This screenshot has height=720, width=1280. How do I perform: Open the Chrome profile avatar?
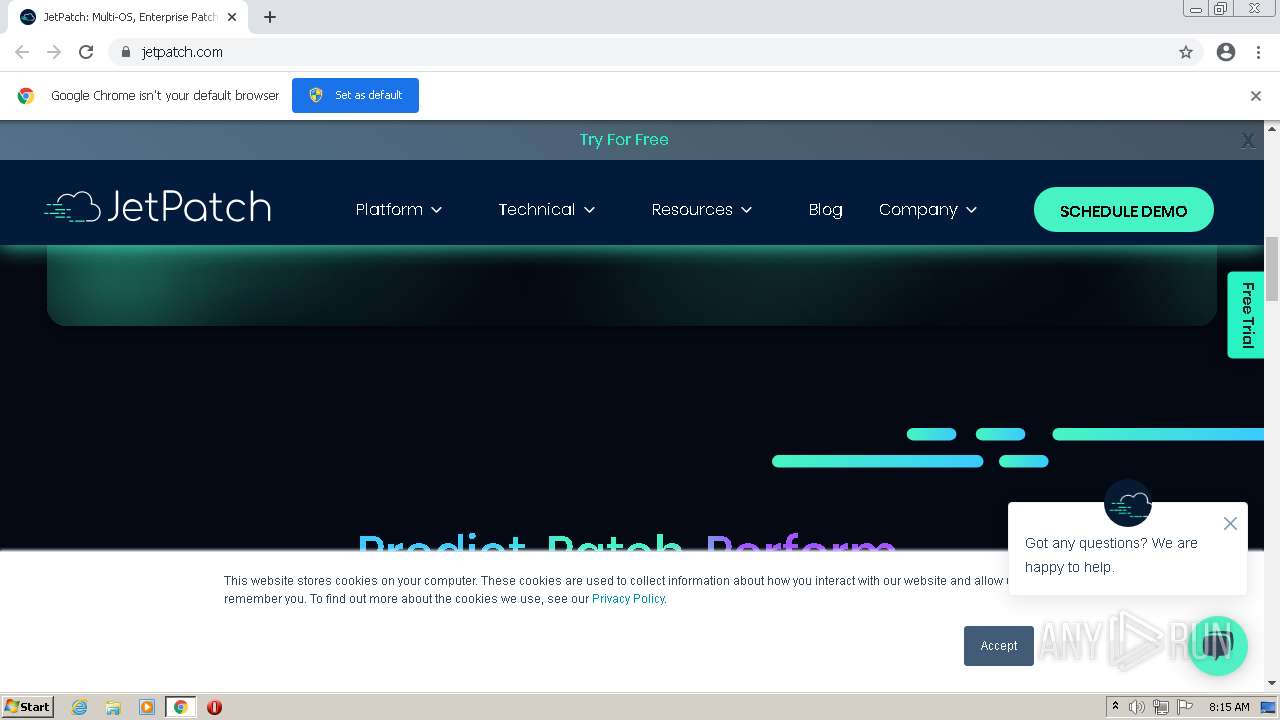[x=1226, y=52]
